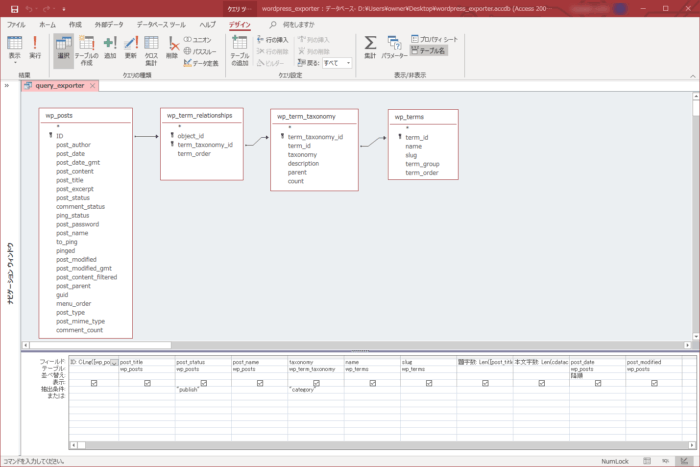This screenshot has width=700, height=467.
Task: Click the "publish" criteria cell
Action: (203, 390)
